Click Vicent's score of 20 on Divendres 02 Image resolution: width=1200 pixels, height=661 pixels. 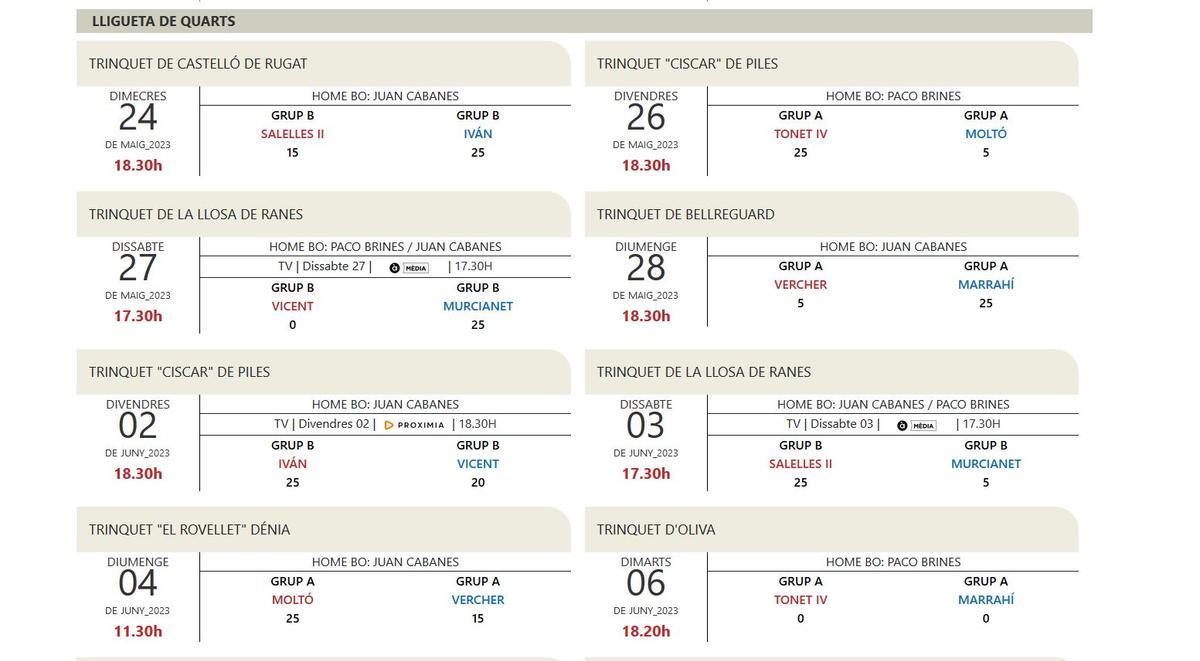[478, 482]
